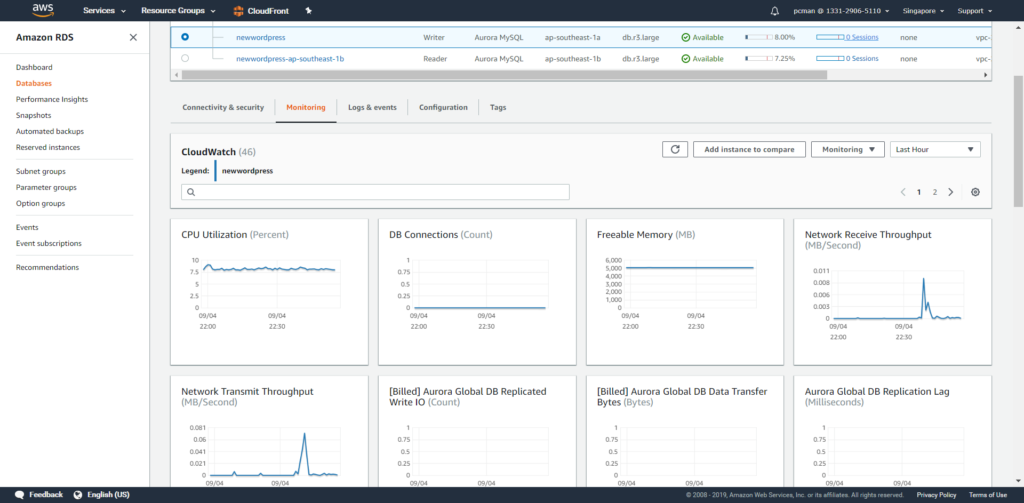Open the Singapore region selector
The height and width of the screenshot is (503, 1024).
(x=922, y=11)
